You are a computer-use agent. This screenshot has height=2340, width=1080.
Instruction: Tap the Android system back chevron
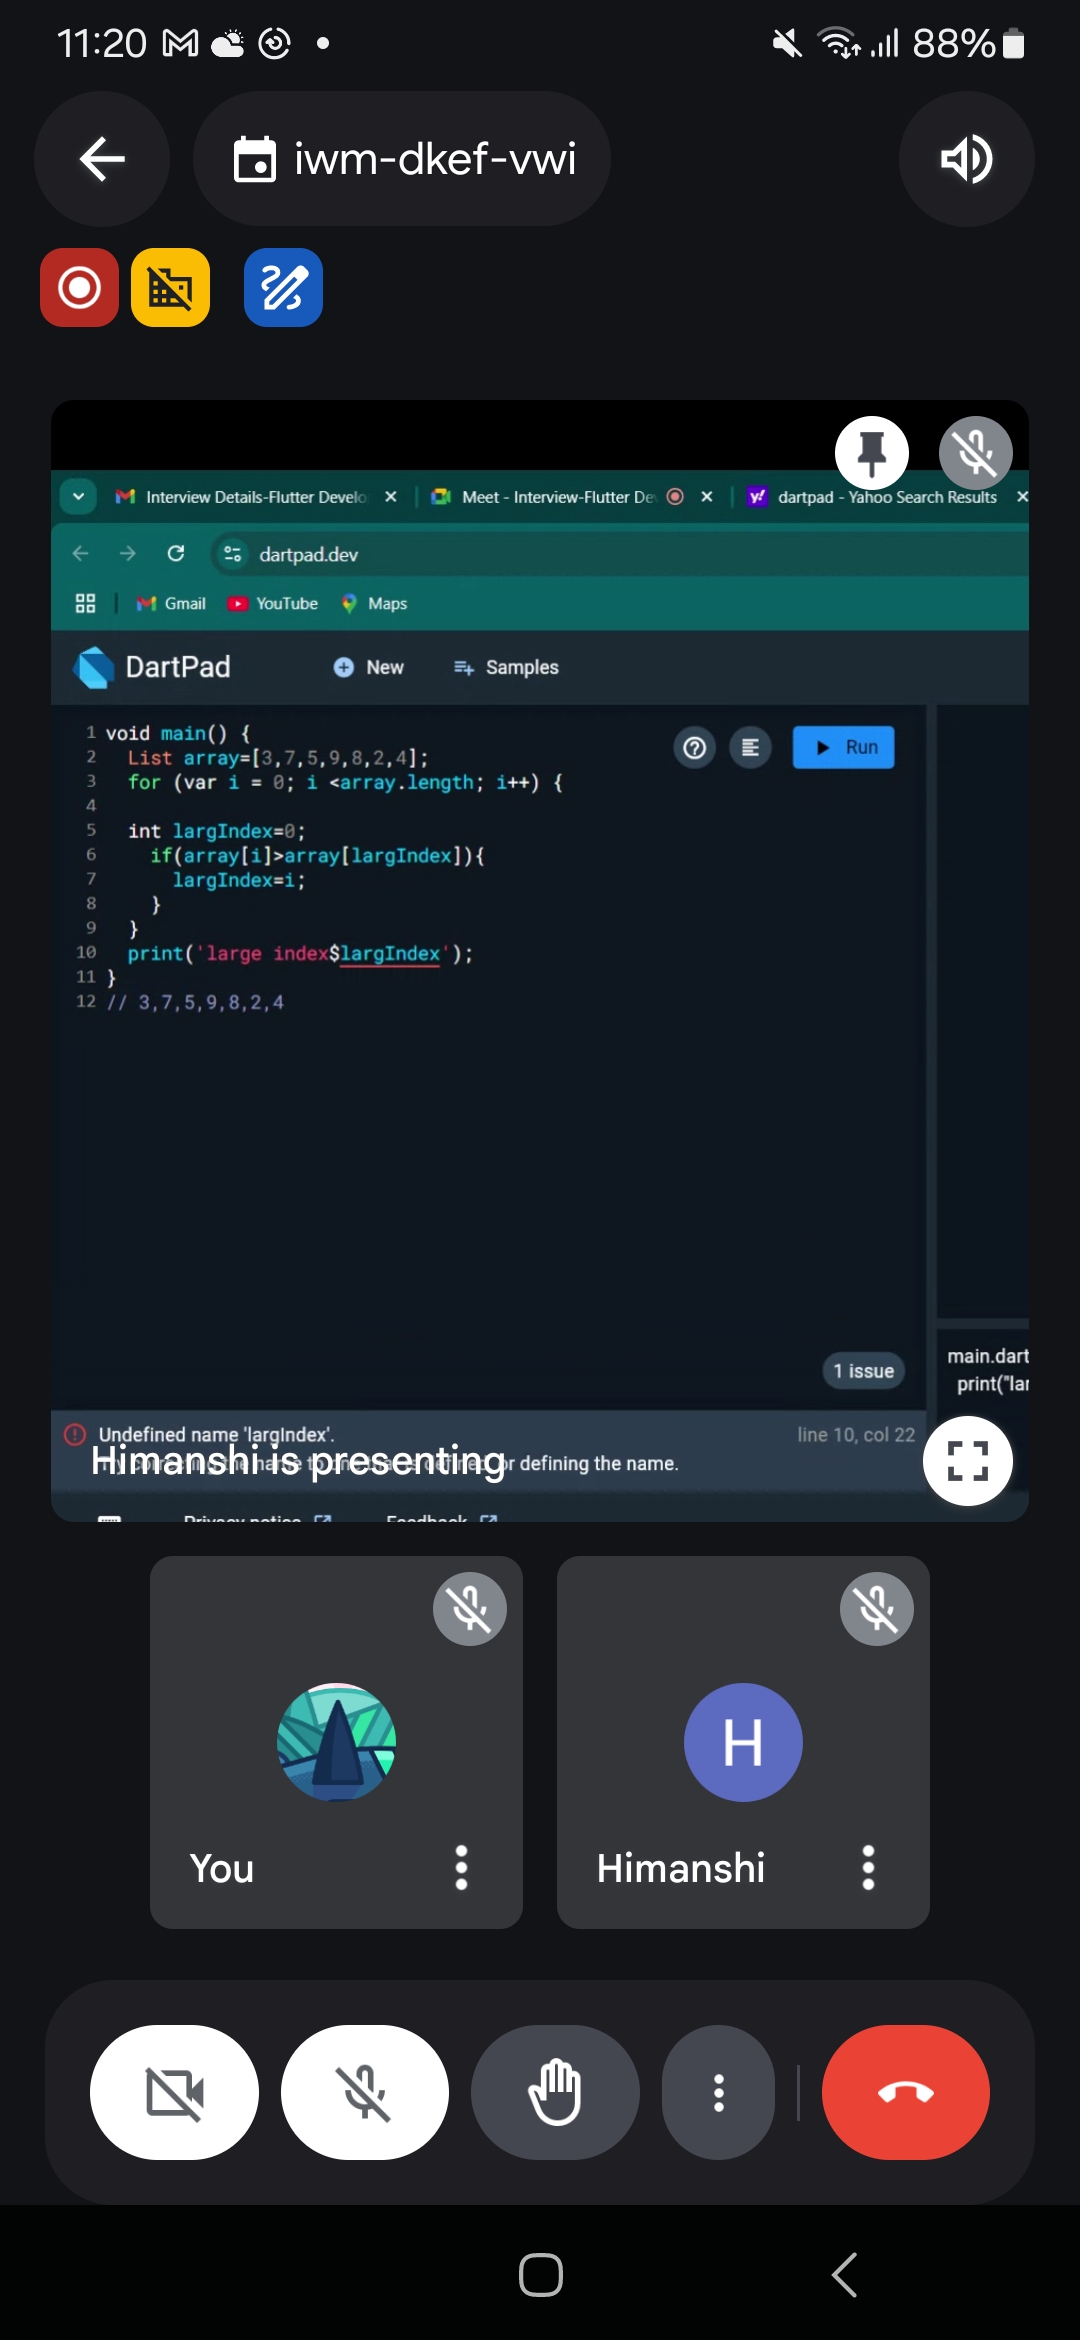pyautogui.click(x=845, y=2275)
